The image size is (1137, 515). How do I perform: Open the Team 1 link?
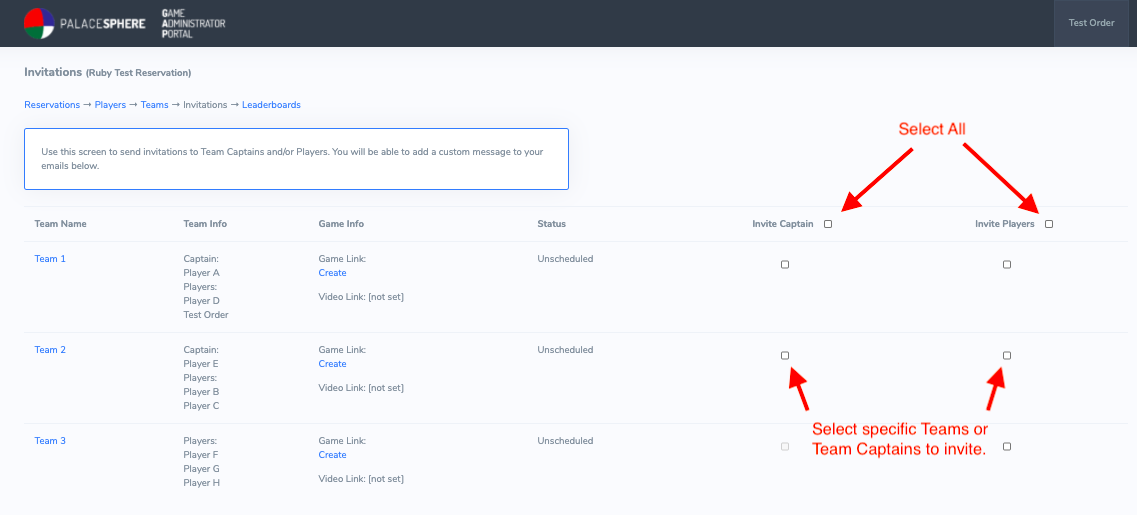coord(50,259)
